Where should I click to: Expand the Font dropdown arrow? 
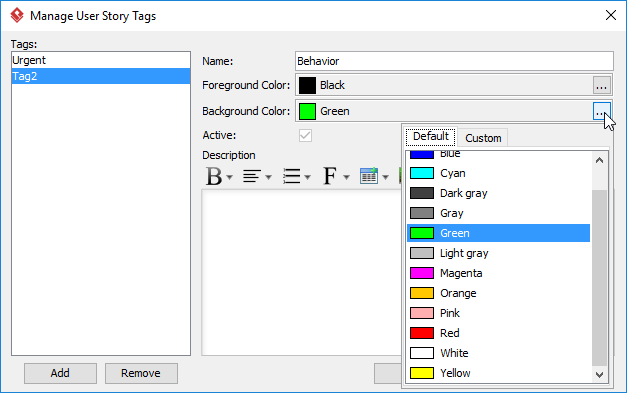(x=346, y=177)
